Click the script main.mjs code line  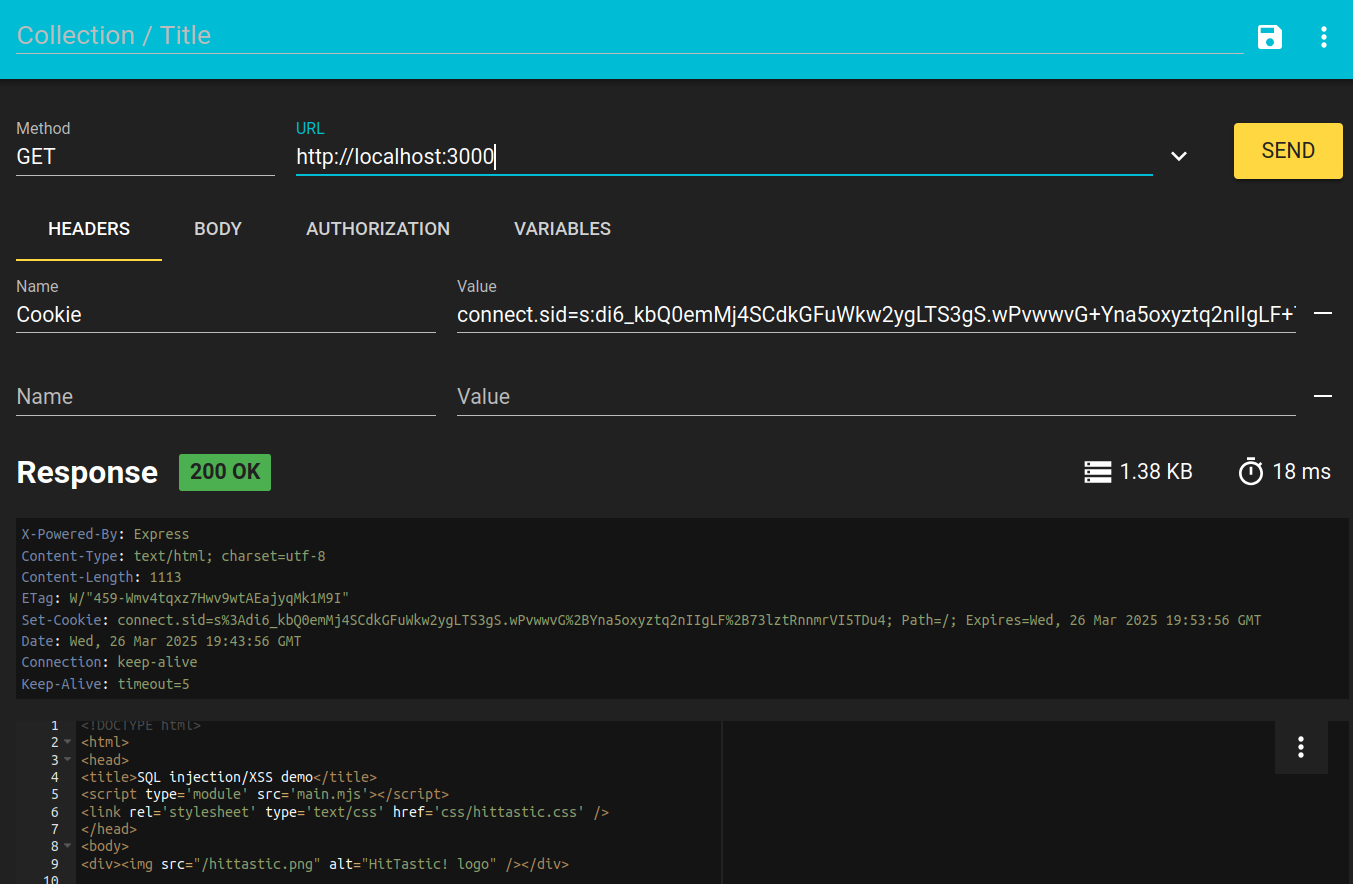coord(265,795)
